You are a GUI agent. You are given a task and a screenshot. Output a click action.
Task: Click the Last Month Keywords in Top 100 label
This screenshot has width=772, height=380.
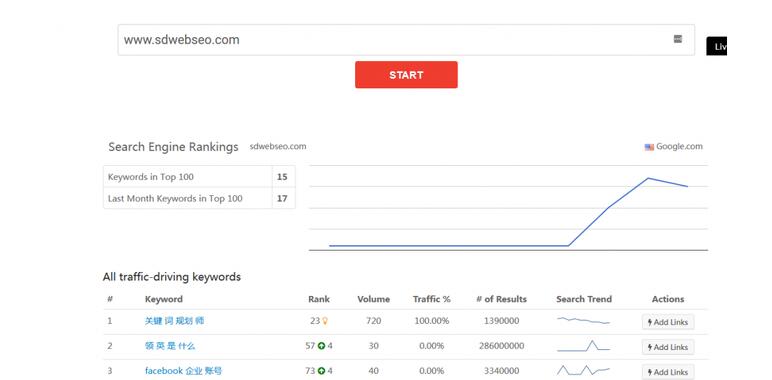coord(175,198)
